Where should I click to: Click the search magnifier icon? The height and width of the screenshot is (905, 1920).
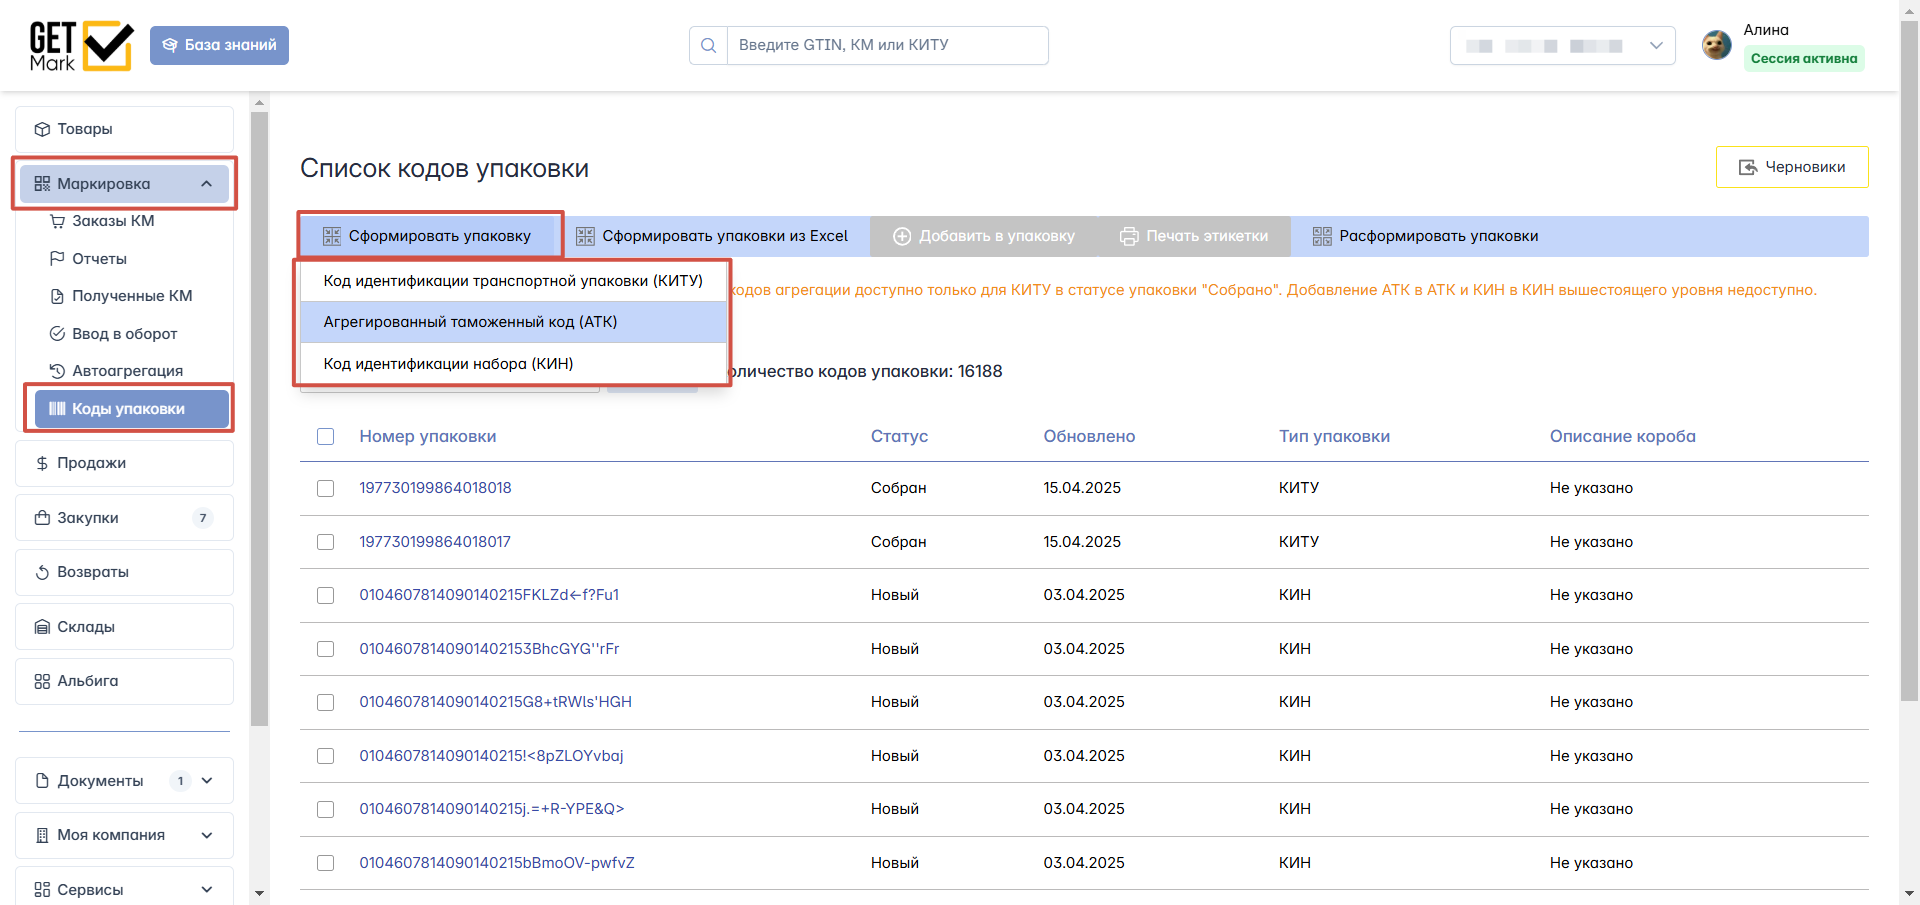pos(708,45)
